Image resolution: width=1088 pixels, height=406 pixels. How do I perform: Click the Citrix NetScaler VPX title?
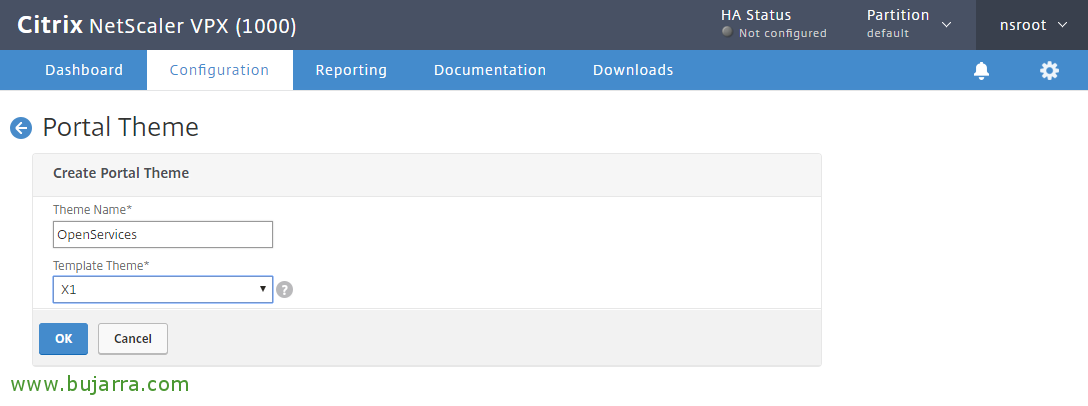[157, 26]
